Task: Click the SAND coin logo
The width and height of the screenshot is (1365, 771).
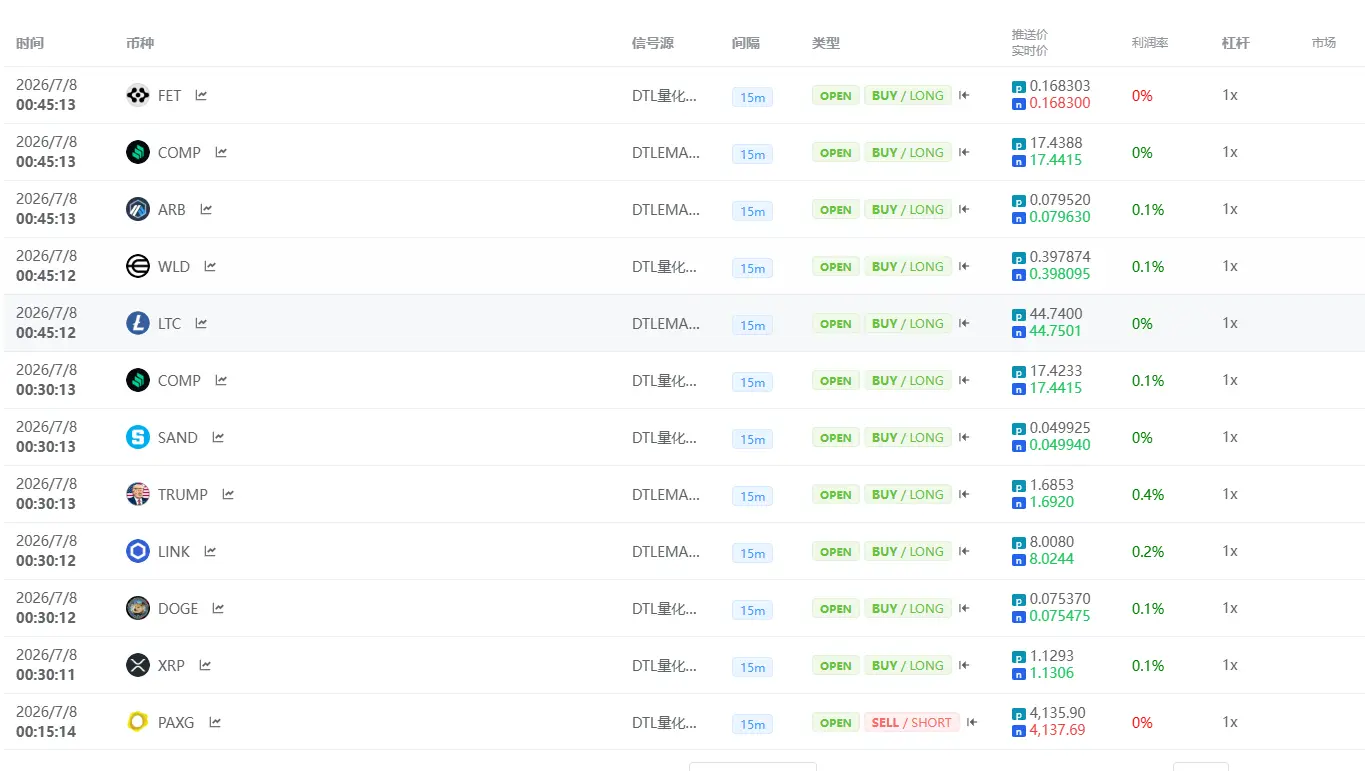Action: pos(138,437)
